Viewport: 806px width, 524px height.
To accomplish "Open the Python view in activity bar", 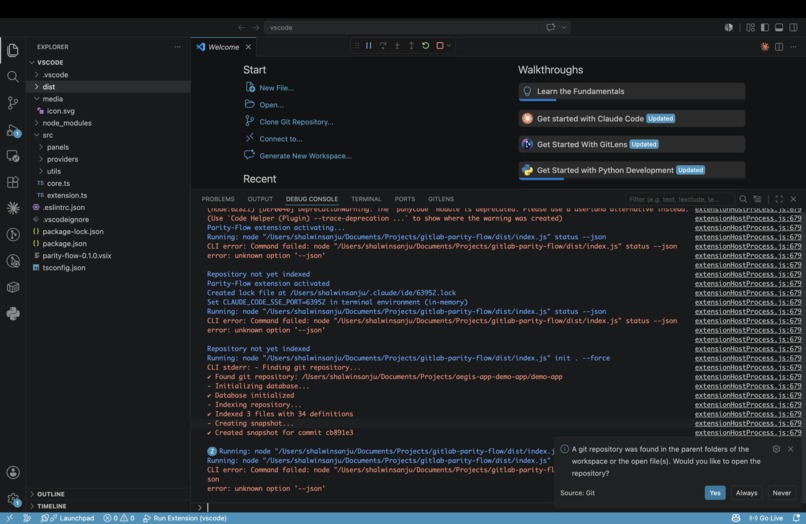I will (13, 313).
